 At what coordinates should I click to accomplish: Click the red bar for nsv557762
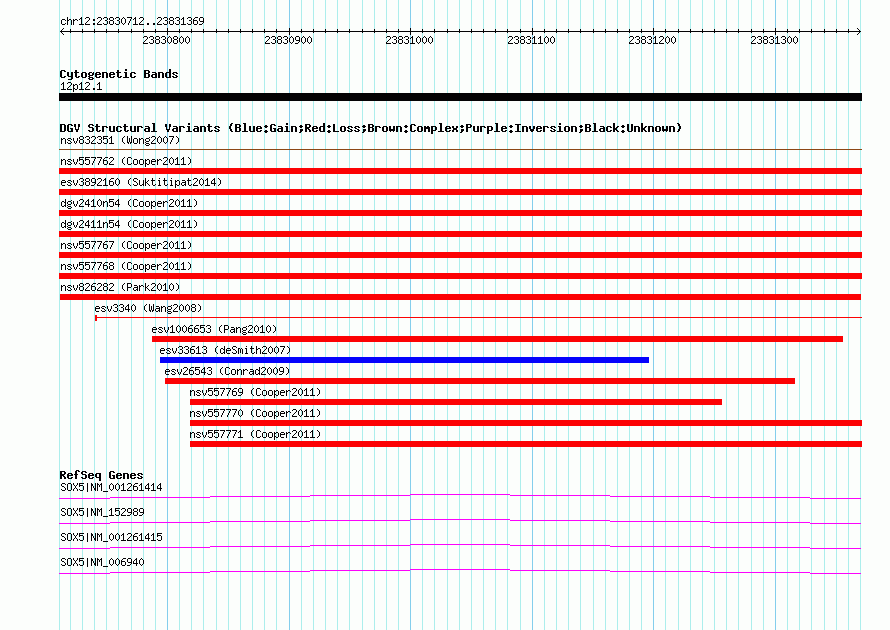click(x=460, y=171)
